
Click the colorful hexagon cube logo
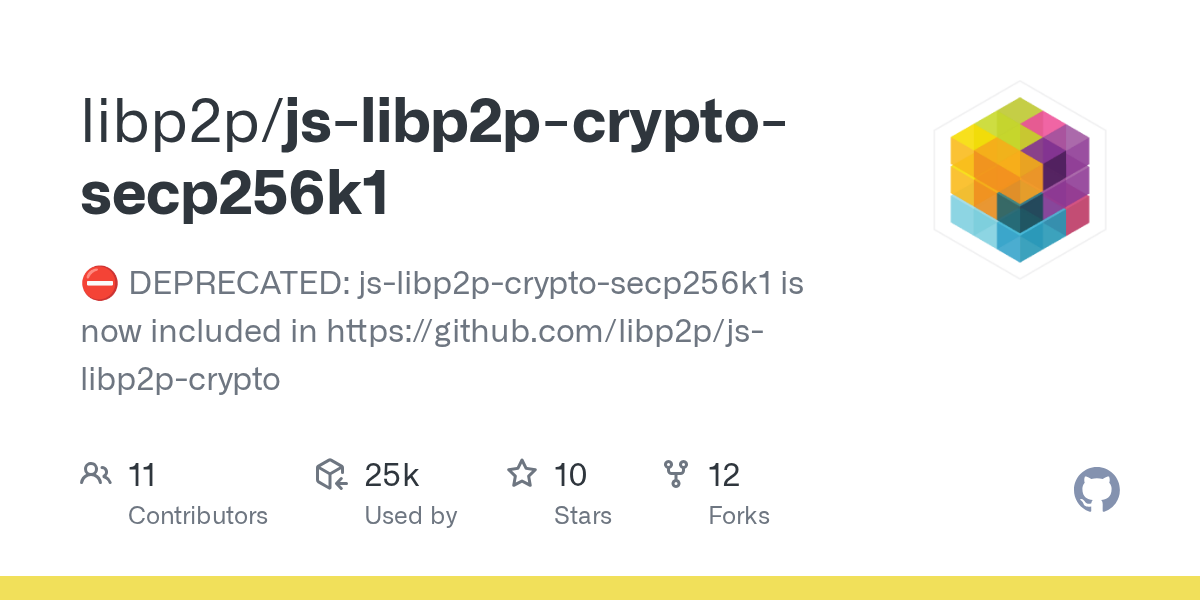tap(1020, 180)
